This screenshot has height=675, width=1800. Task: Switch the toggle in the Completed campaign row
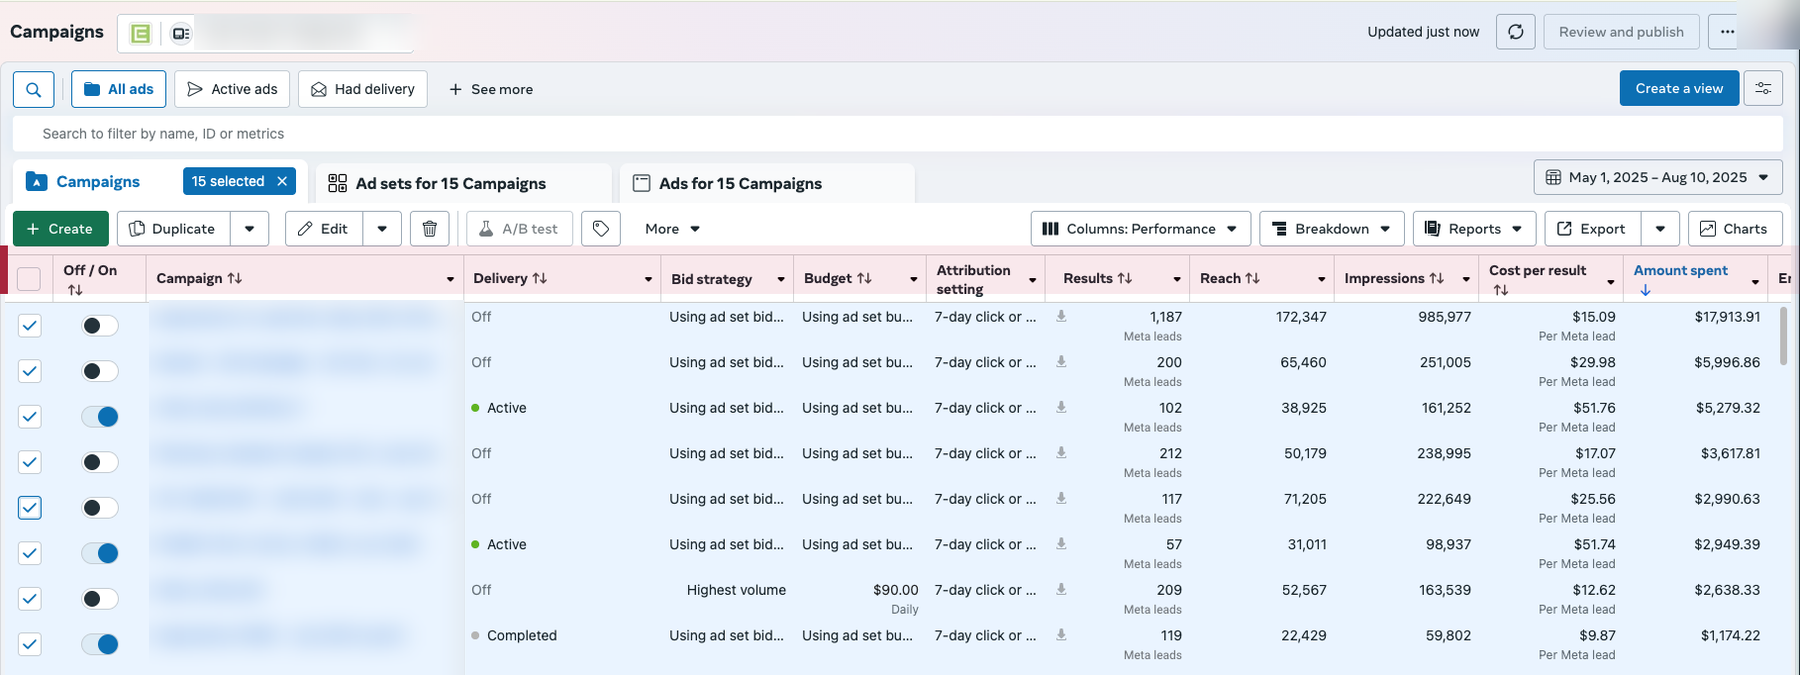[x=99, y=644]
